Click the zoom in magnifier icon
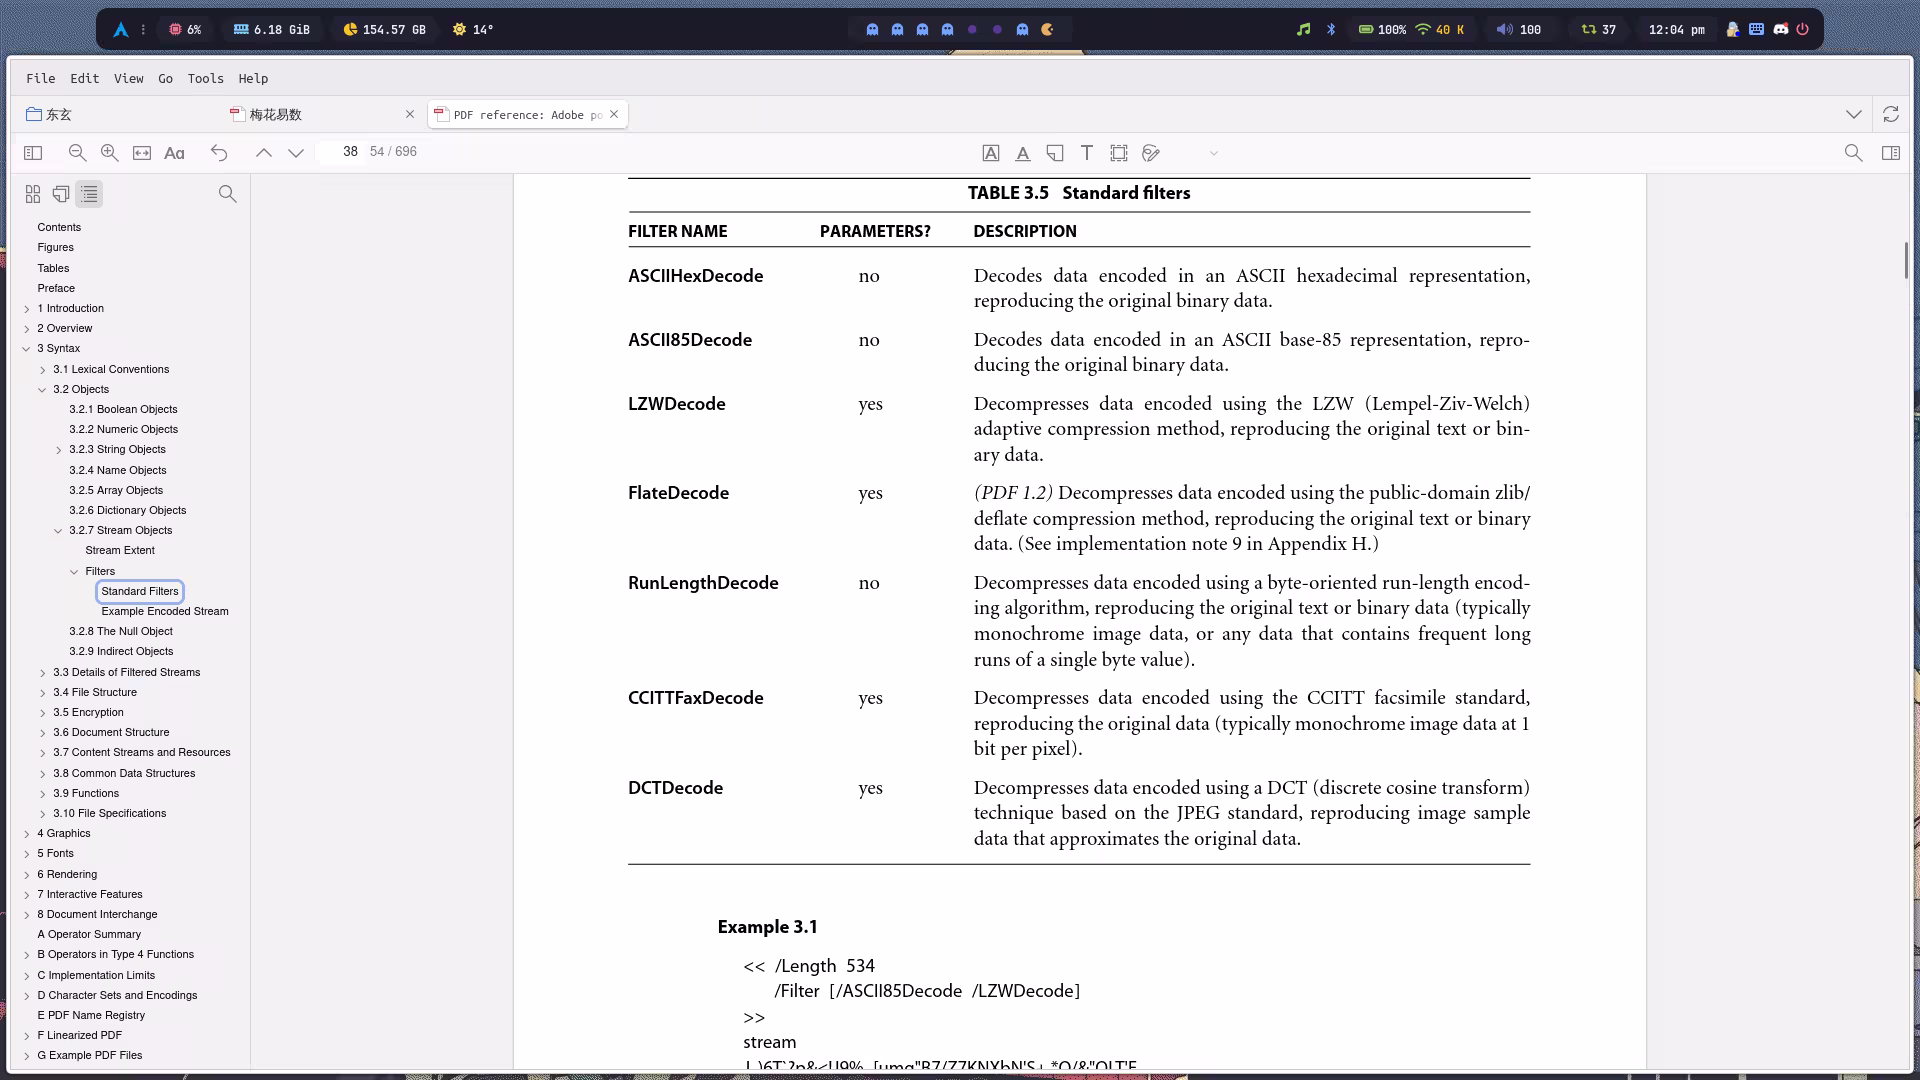1920x1080 pixels. pos(109,153)
